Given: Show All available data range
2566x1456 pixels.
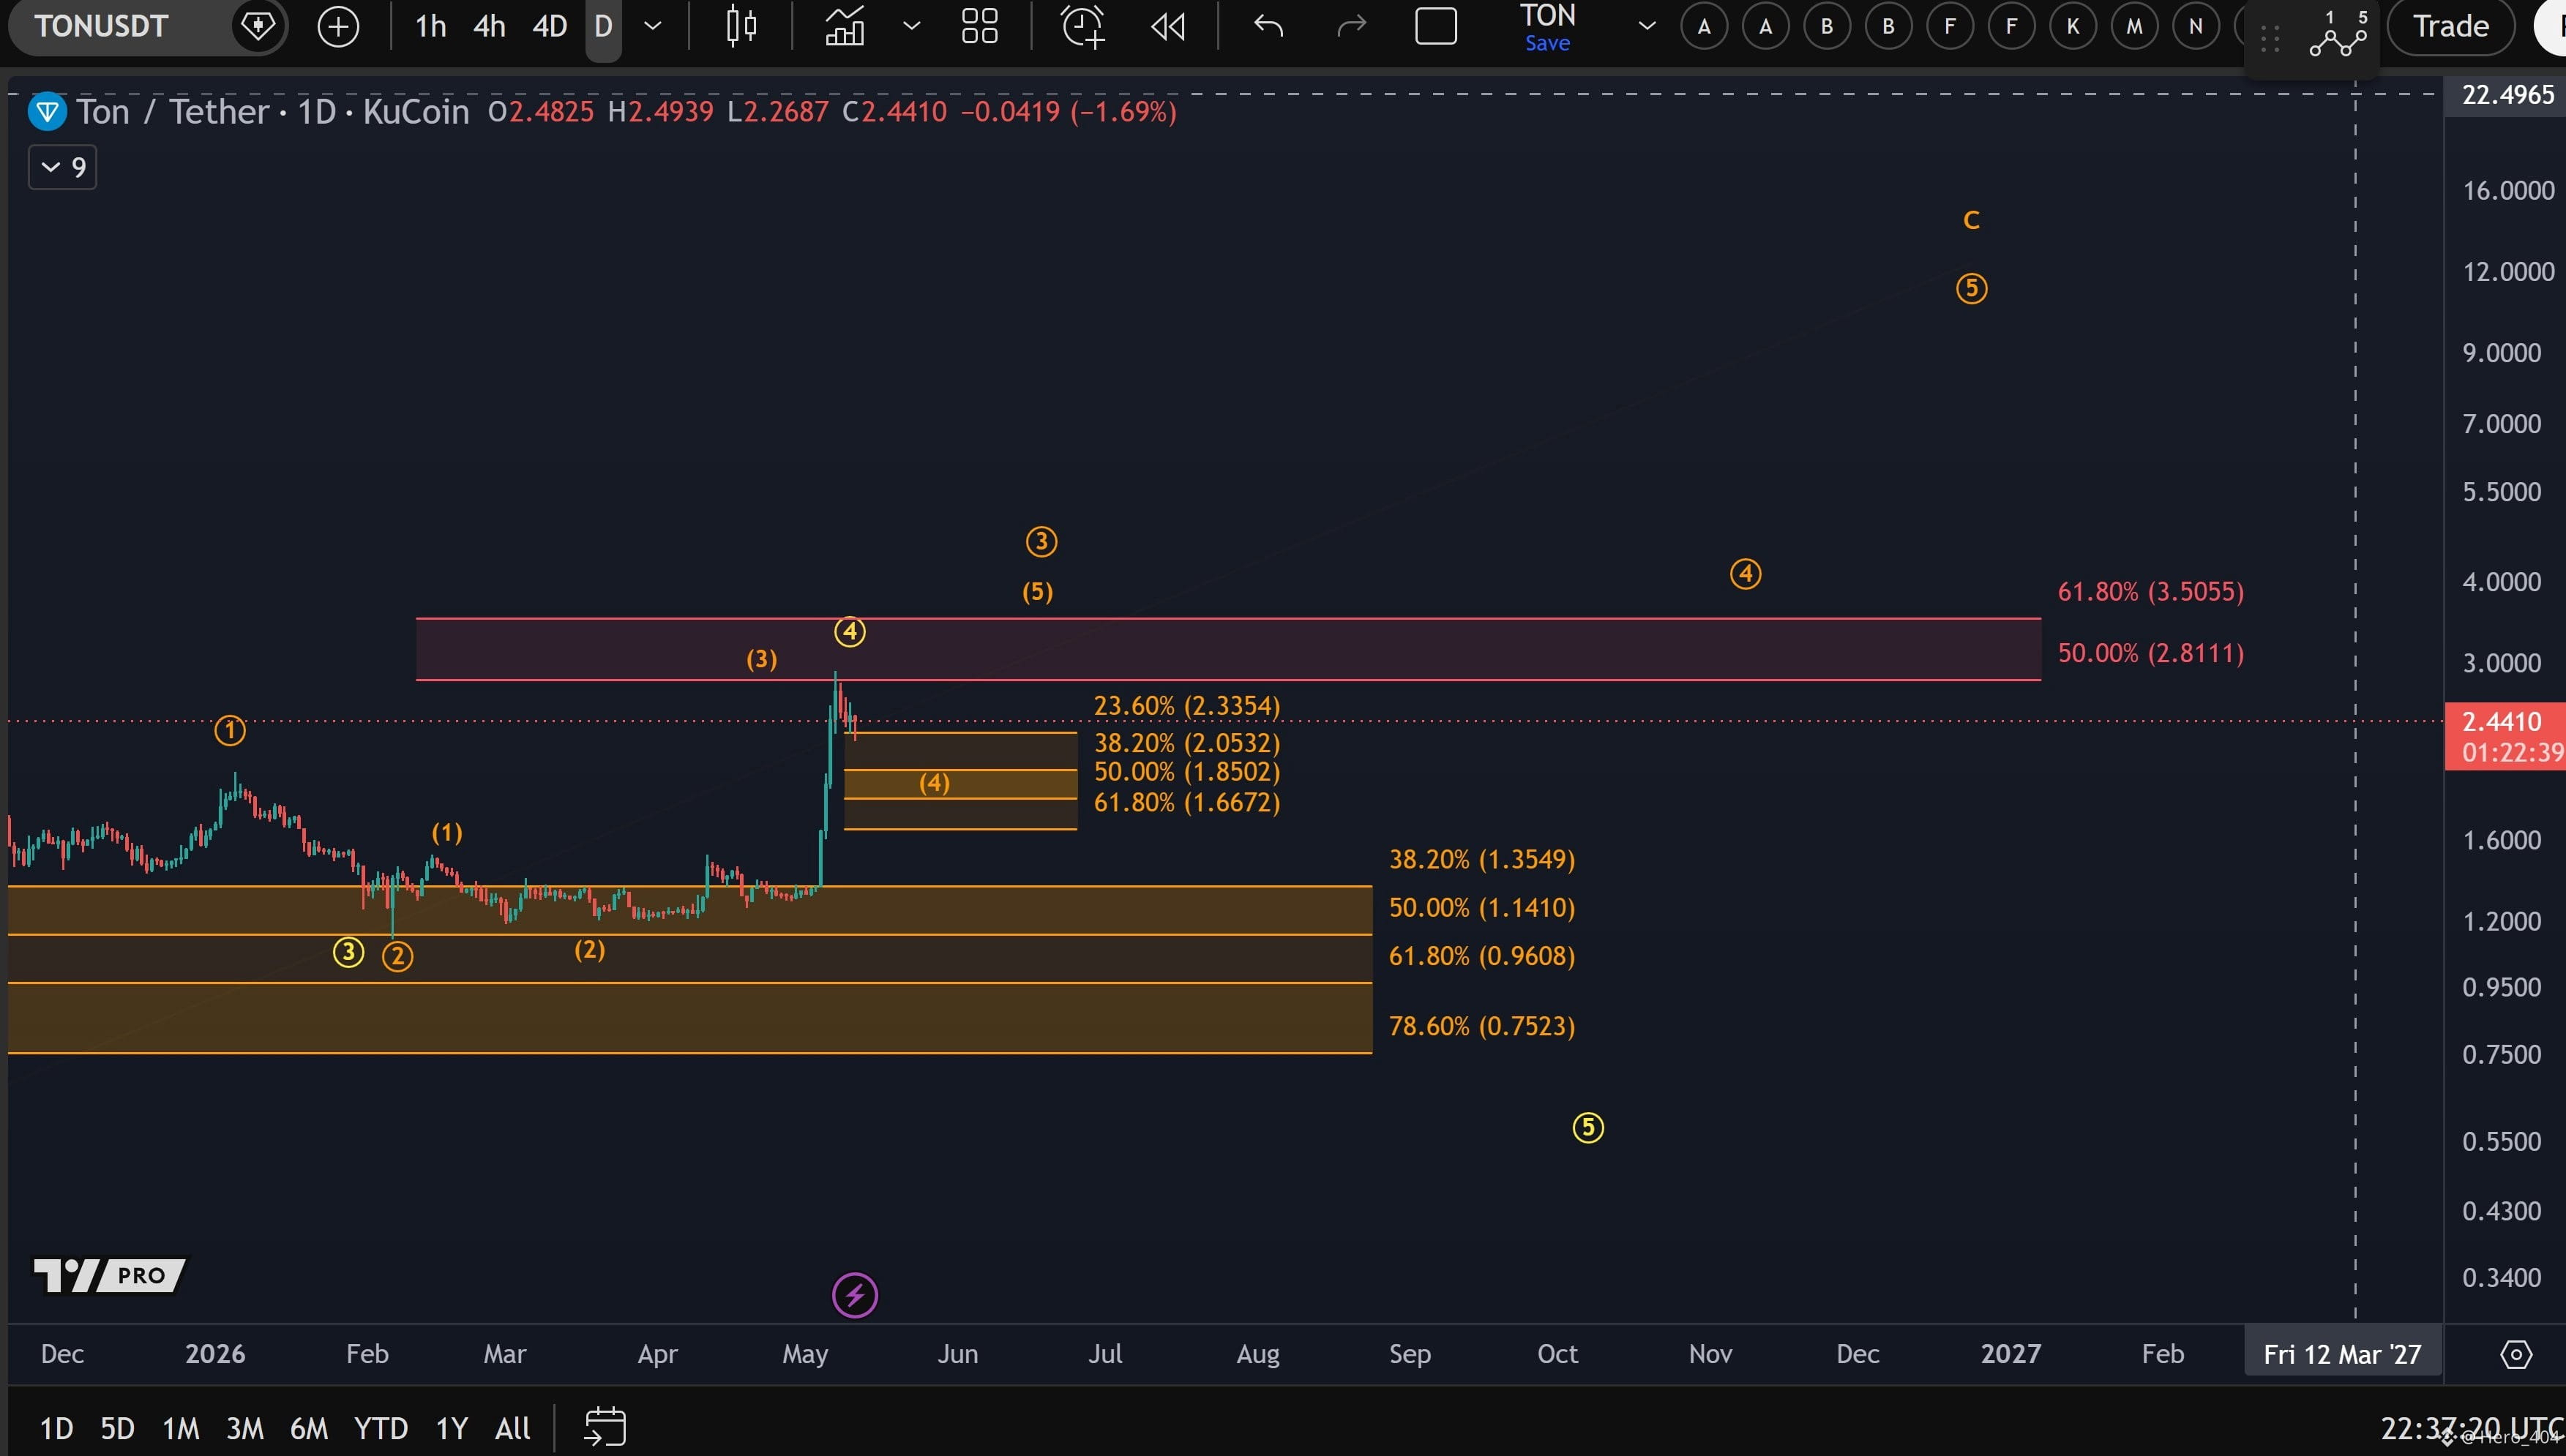Looking at the screenshot, I should click(513, 1428).
